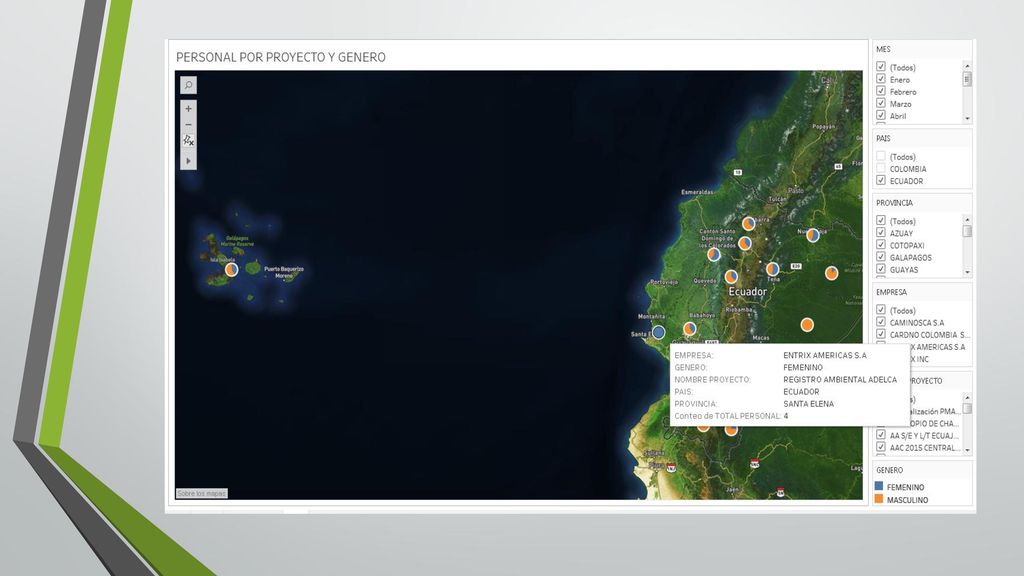
Task: Uncheck the GALAPAGOS province checkbox
Action: click(x=881, y=257)
